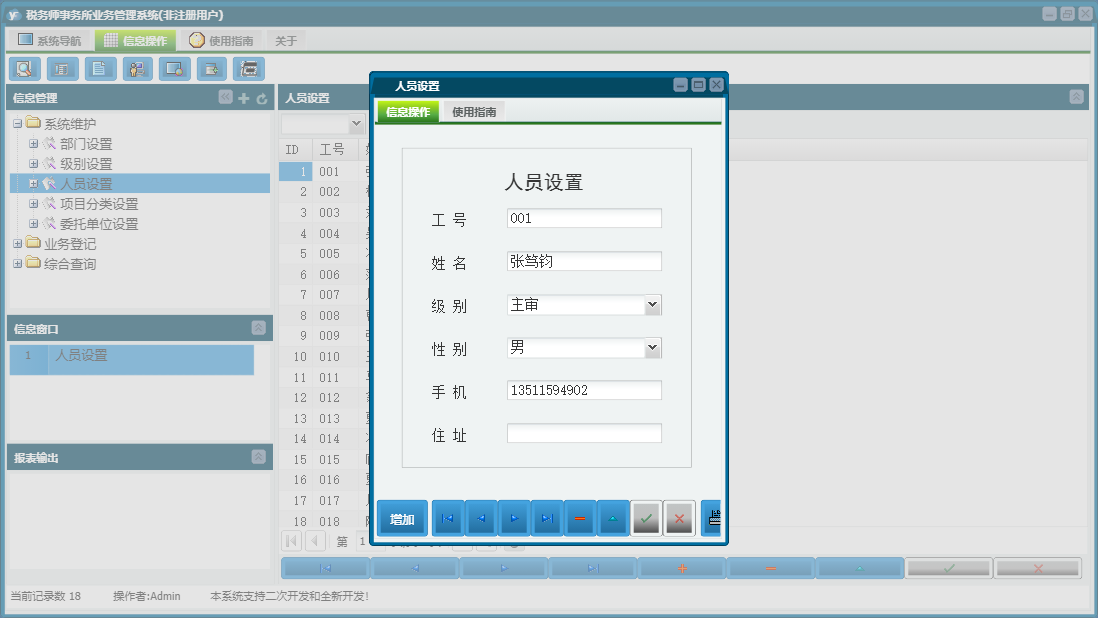
Task: Click the ID column header
Action: click(293, 150)
